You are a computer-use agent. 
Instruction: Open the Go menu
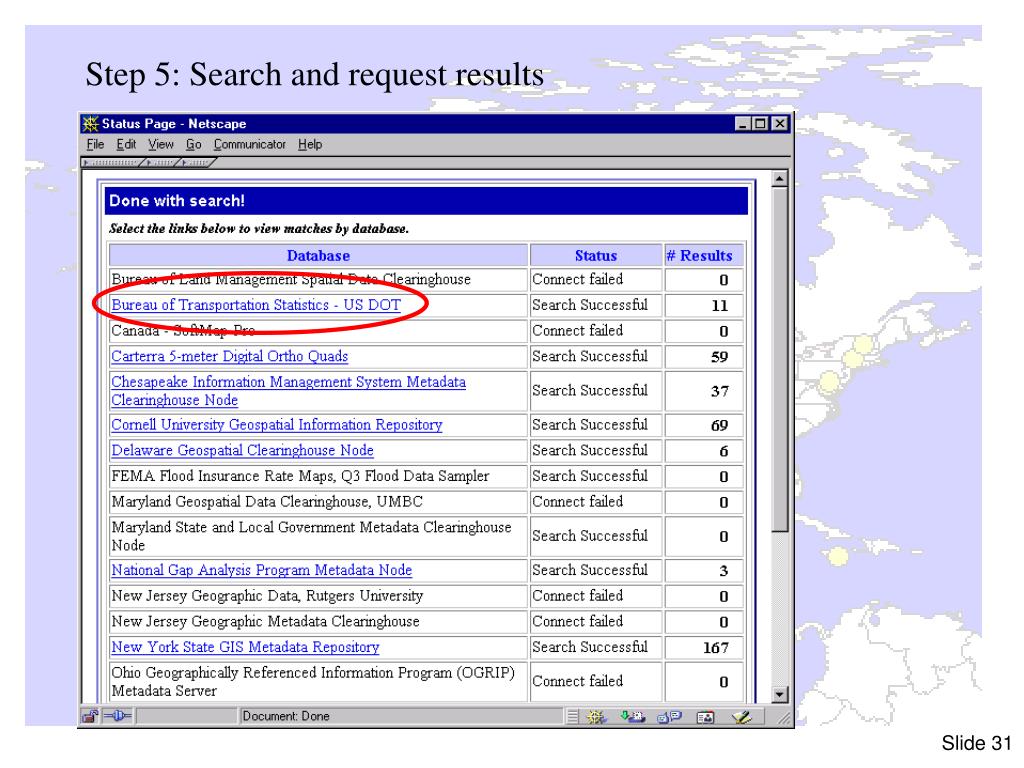[193, 144]
